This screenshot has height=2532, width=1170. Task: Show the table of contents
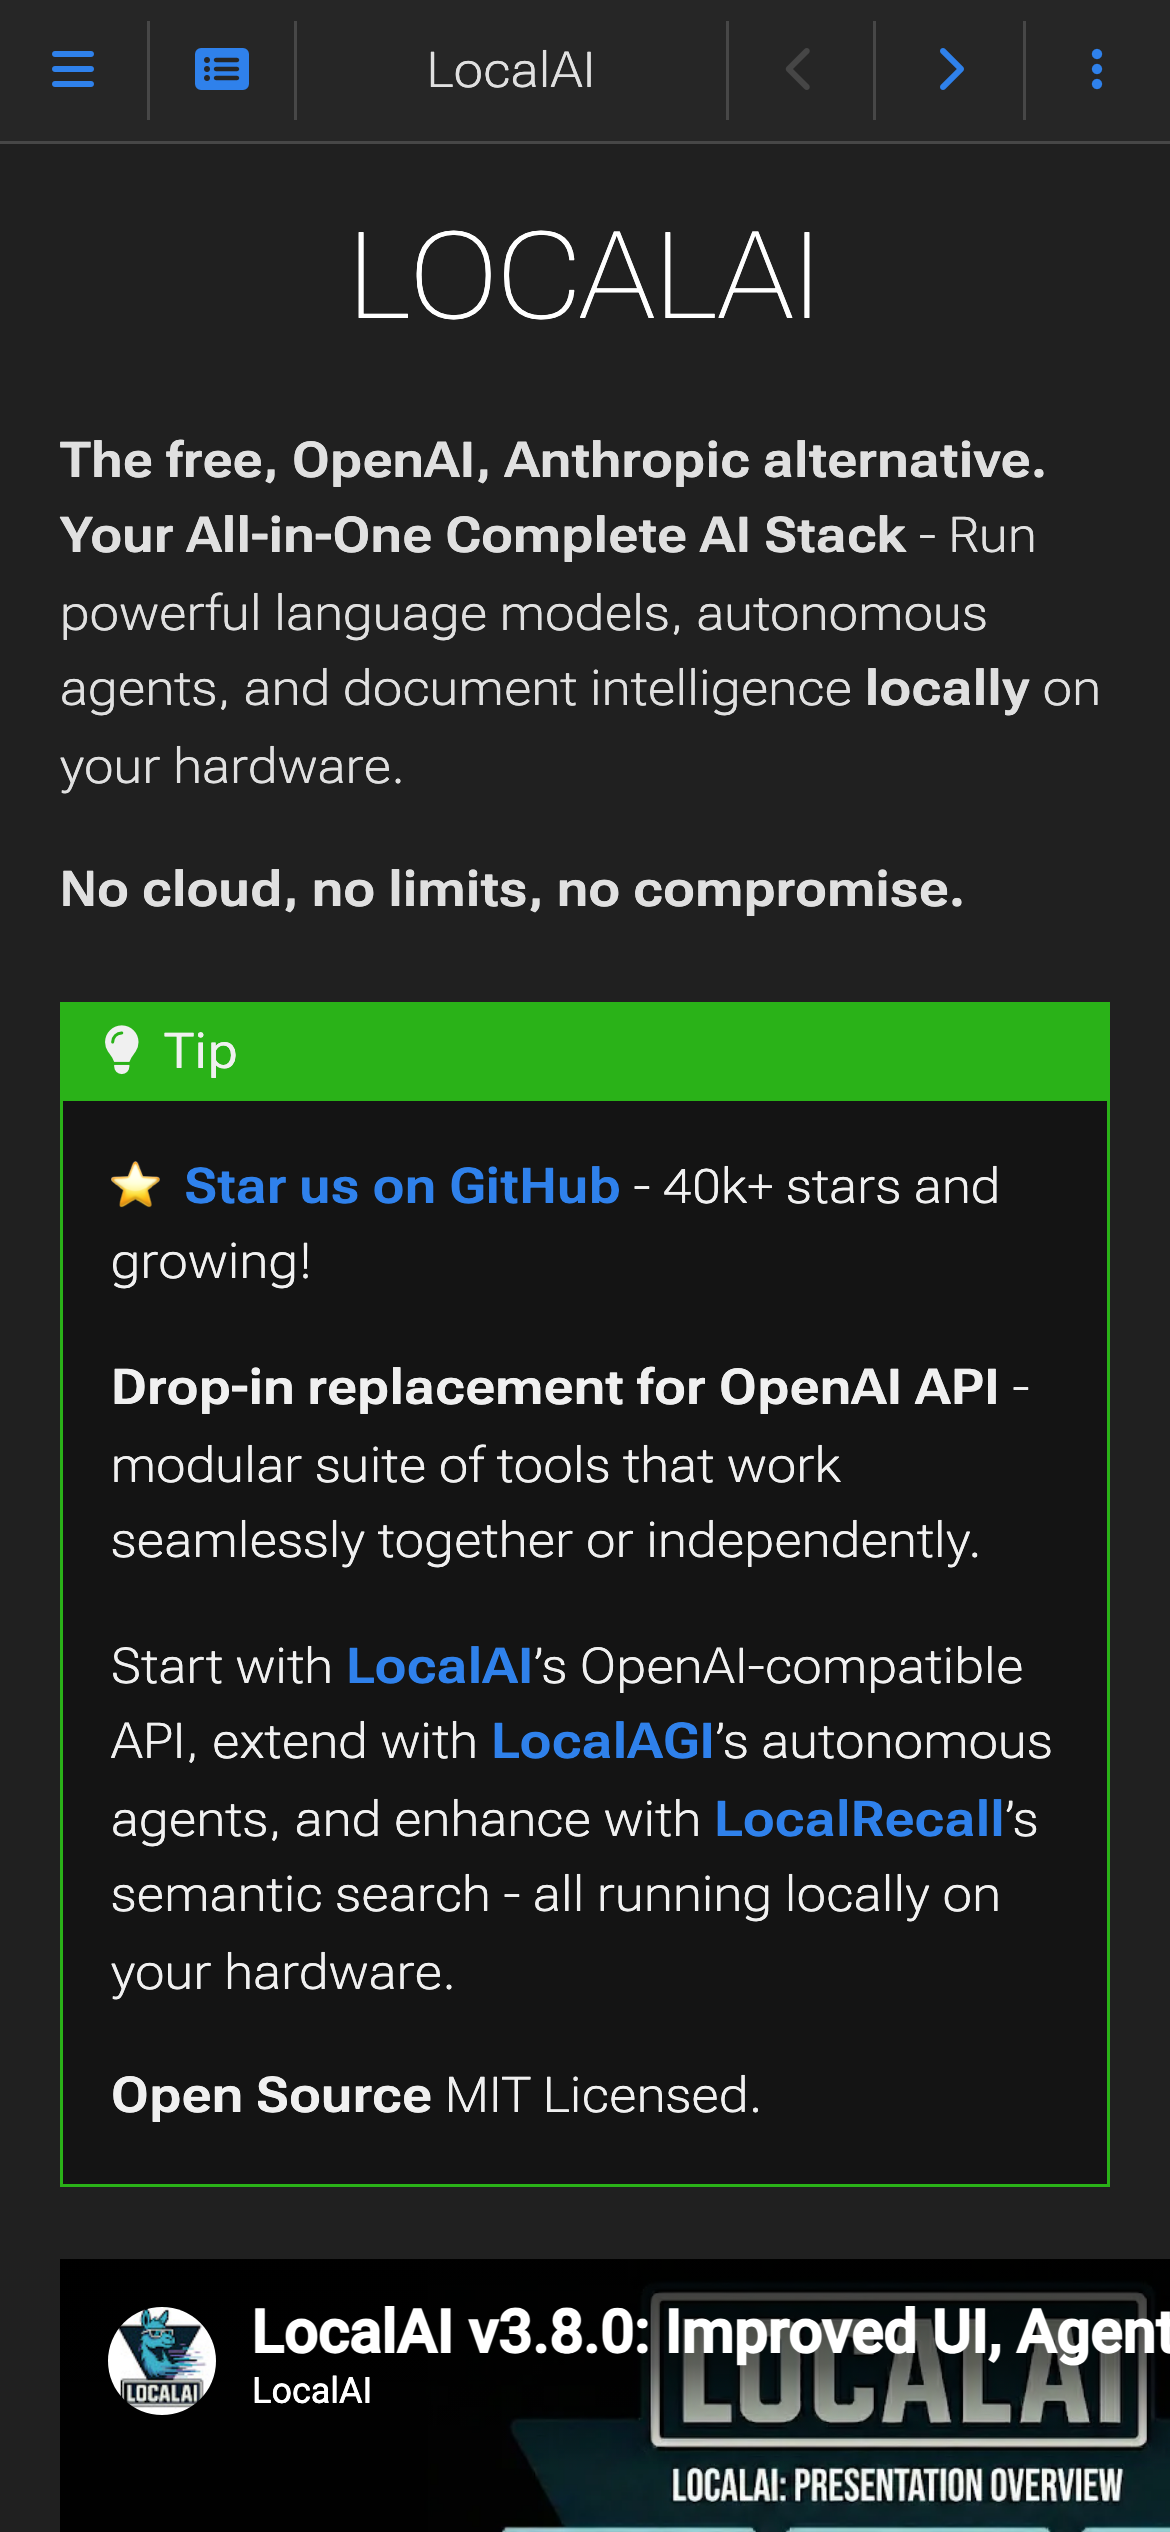pos(222,70)
